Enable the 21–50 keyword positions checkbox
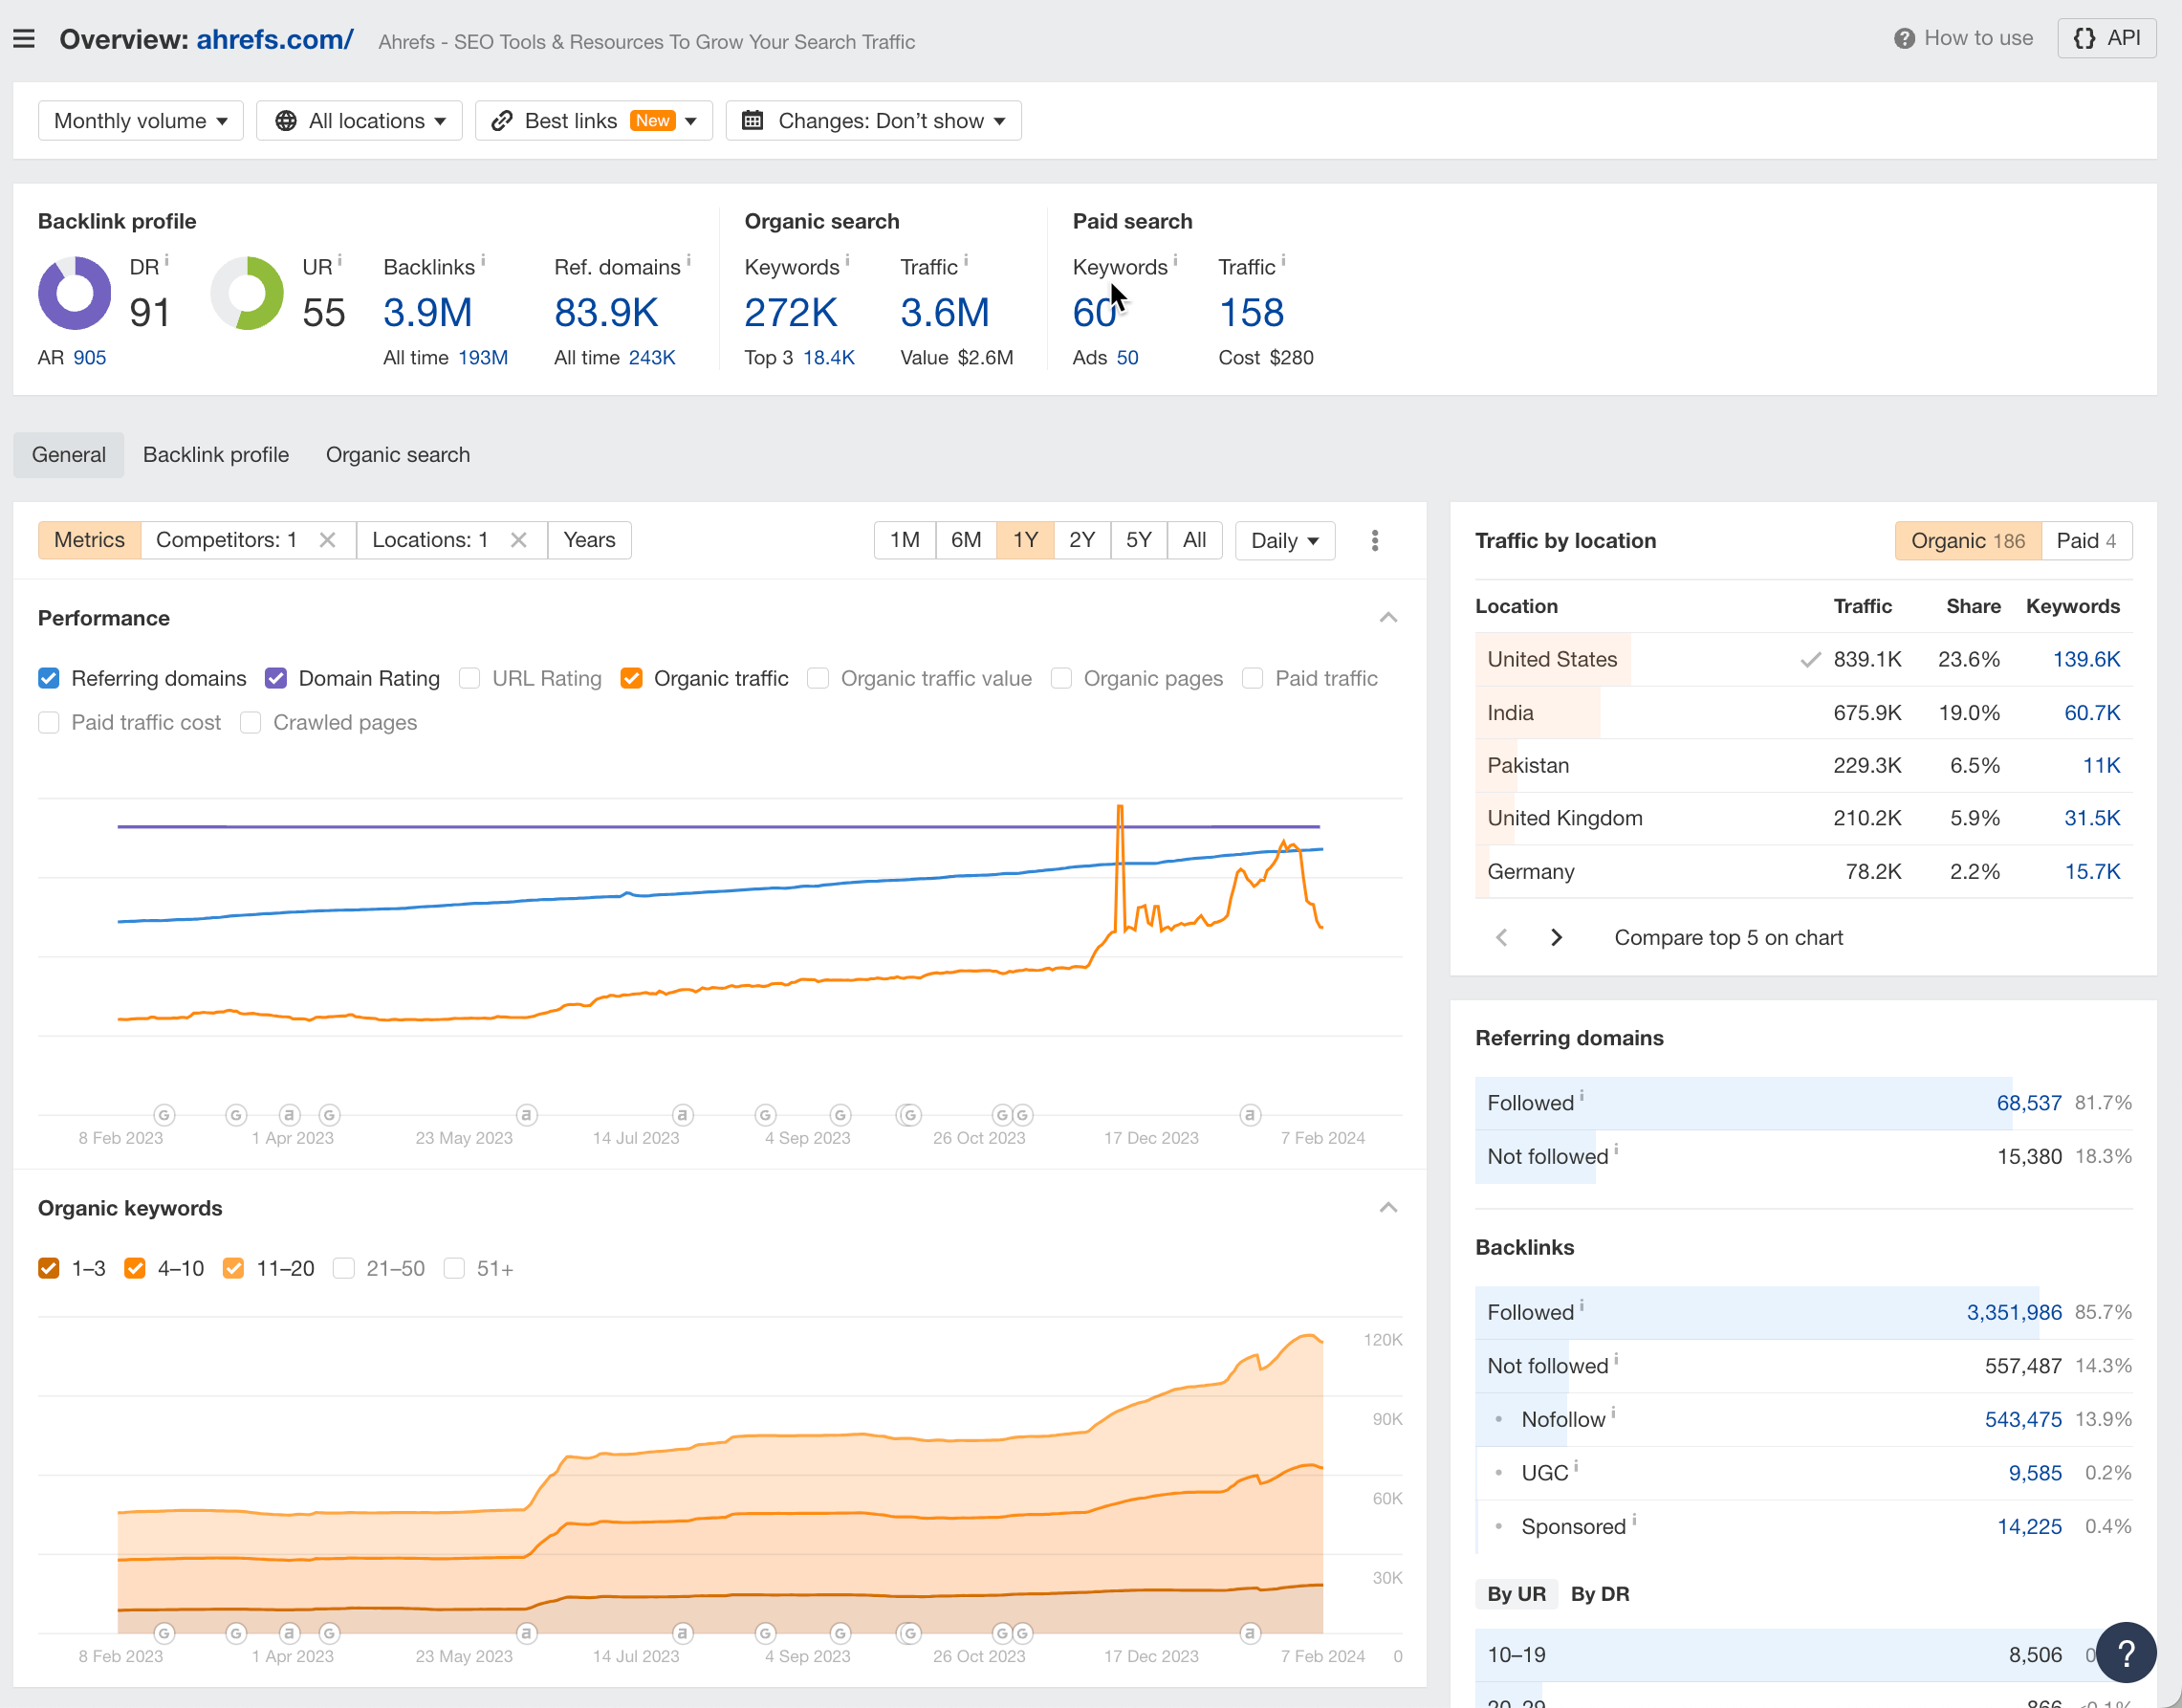This screenshot has width=2182, height=1708. [x=344, y=1268]
